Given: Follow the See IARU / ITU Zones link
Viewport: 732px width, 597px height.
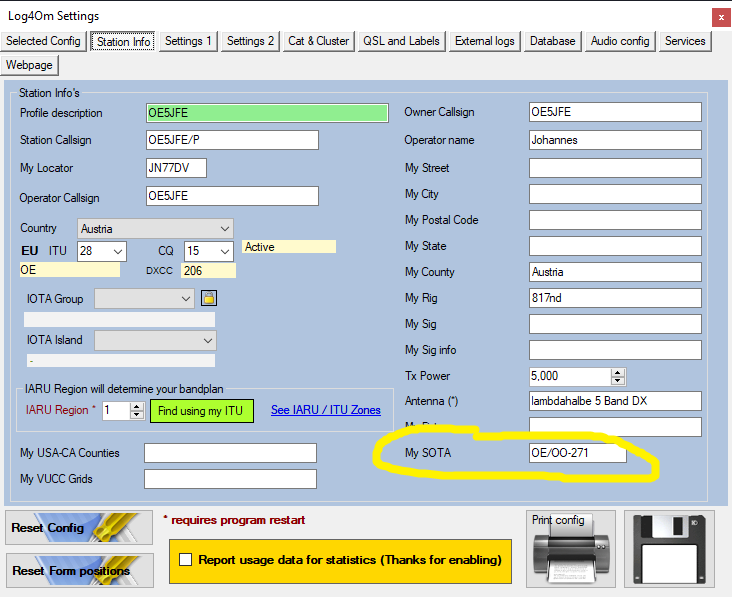Looking at the screenshot, I should click(x=326, y=410).
